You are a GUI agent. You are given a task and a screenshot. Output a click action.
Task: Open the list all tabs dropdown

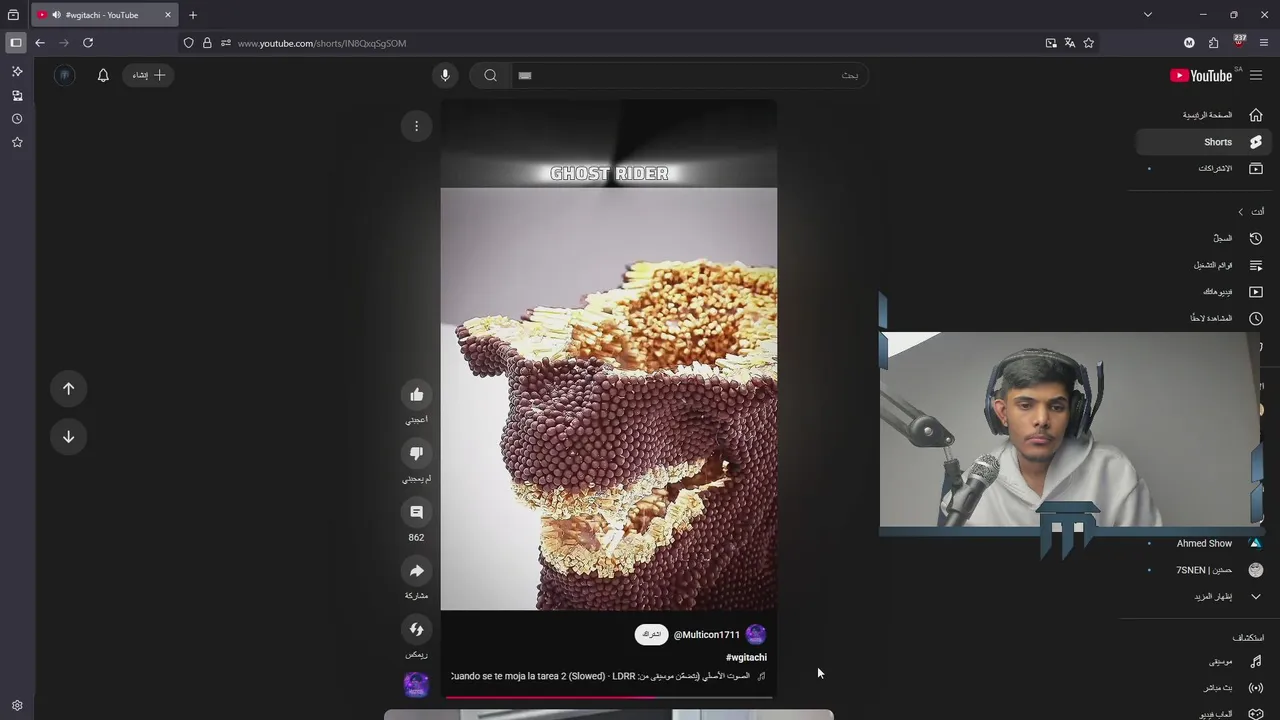[1148, 15]
